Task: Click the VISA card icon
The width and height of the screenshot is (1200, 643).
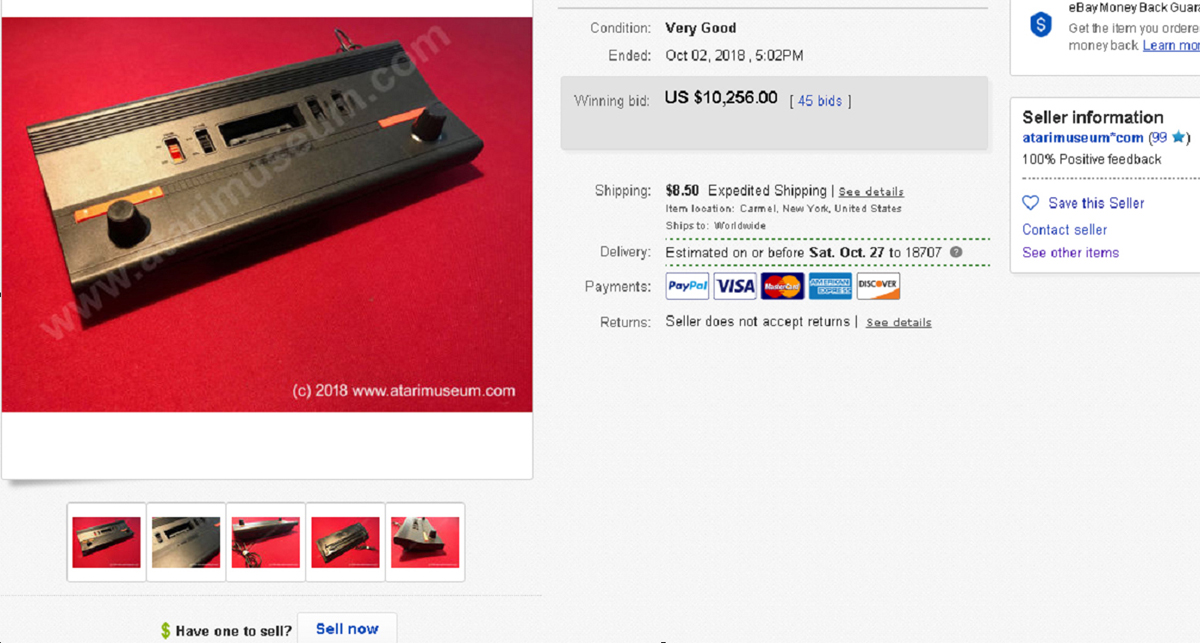Action: [x=735, y=286]
